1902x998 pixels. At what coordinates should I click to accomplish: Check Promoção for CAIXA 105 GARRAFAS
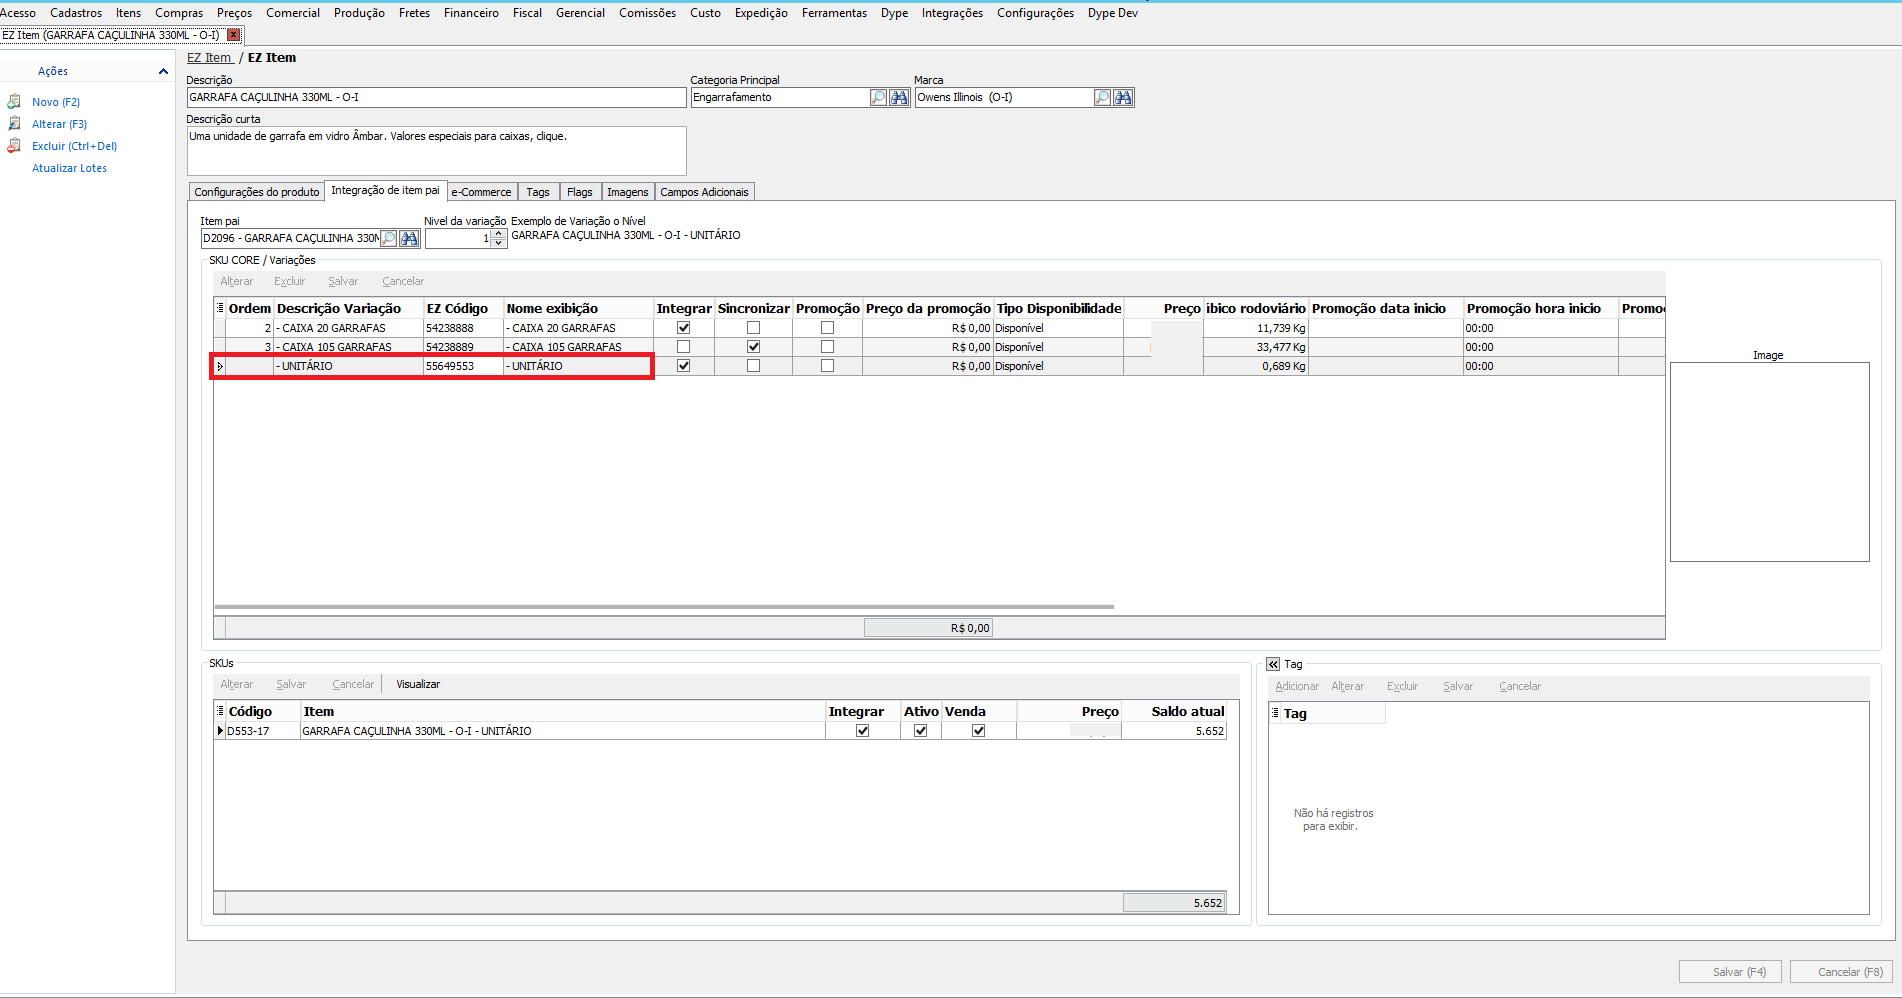(x=828, y=347)
